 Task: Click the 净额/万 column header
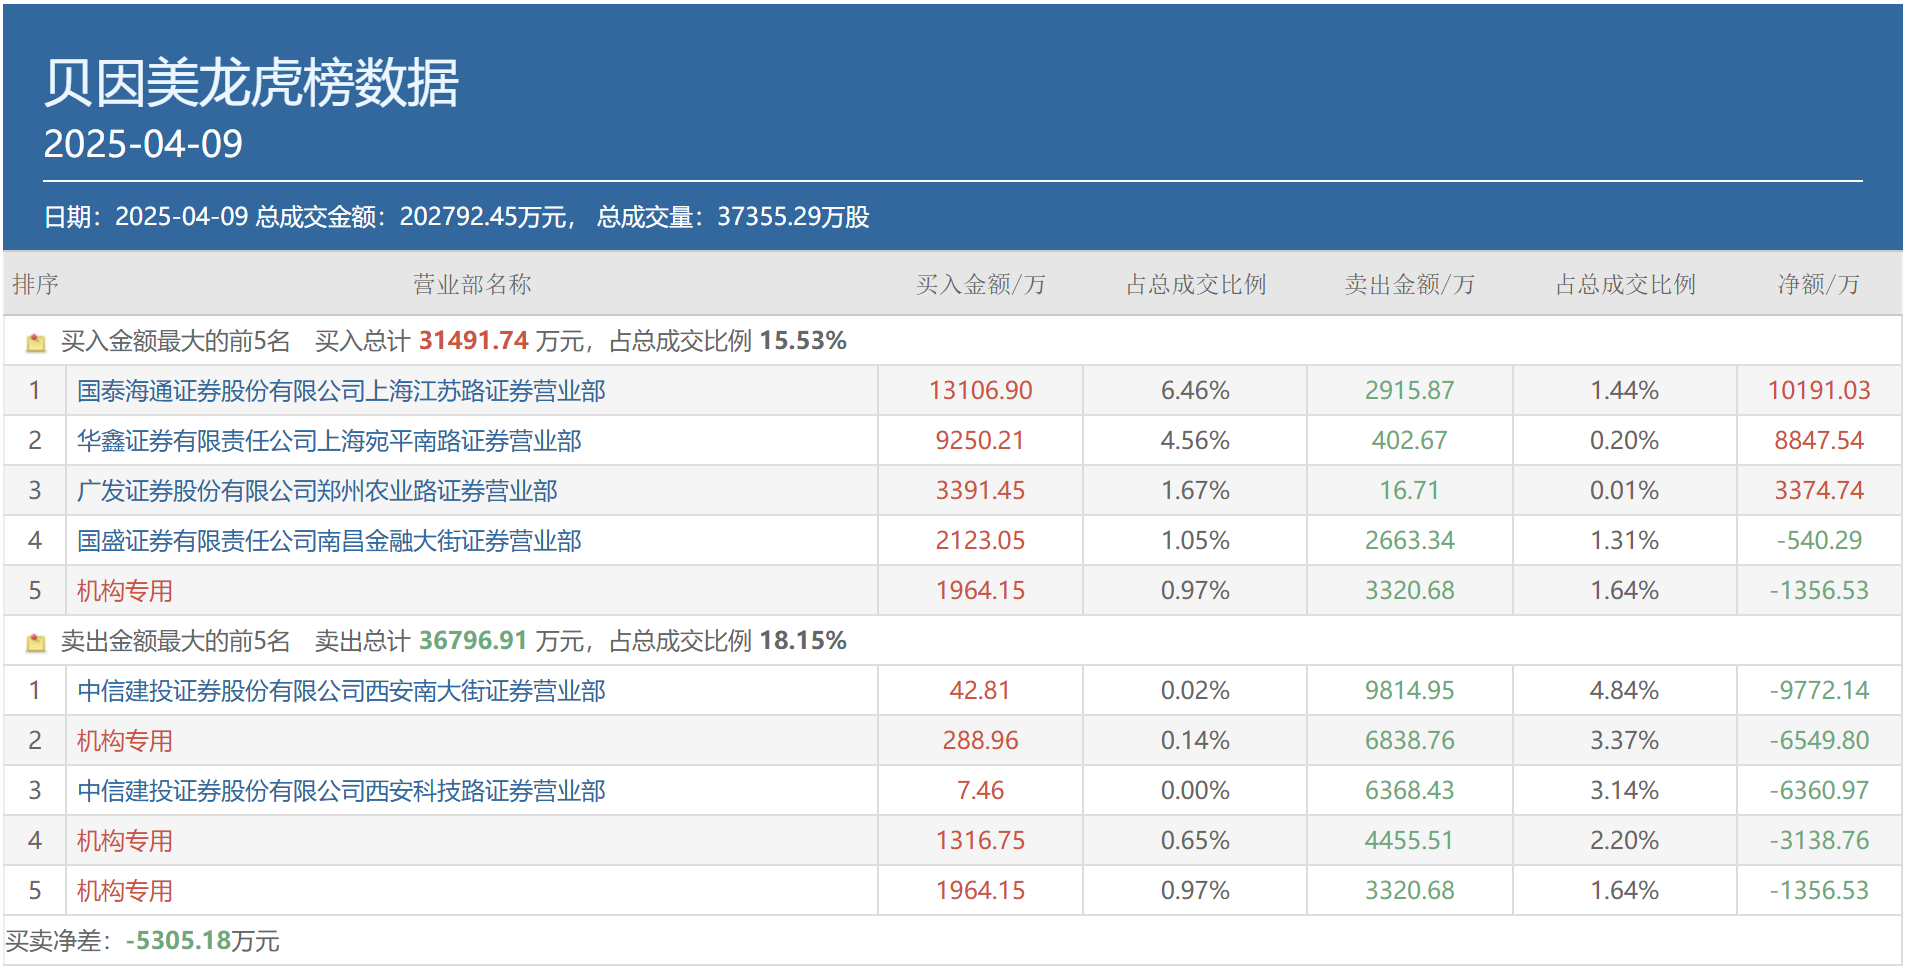tap(1818, 285)
